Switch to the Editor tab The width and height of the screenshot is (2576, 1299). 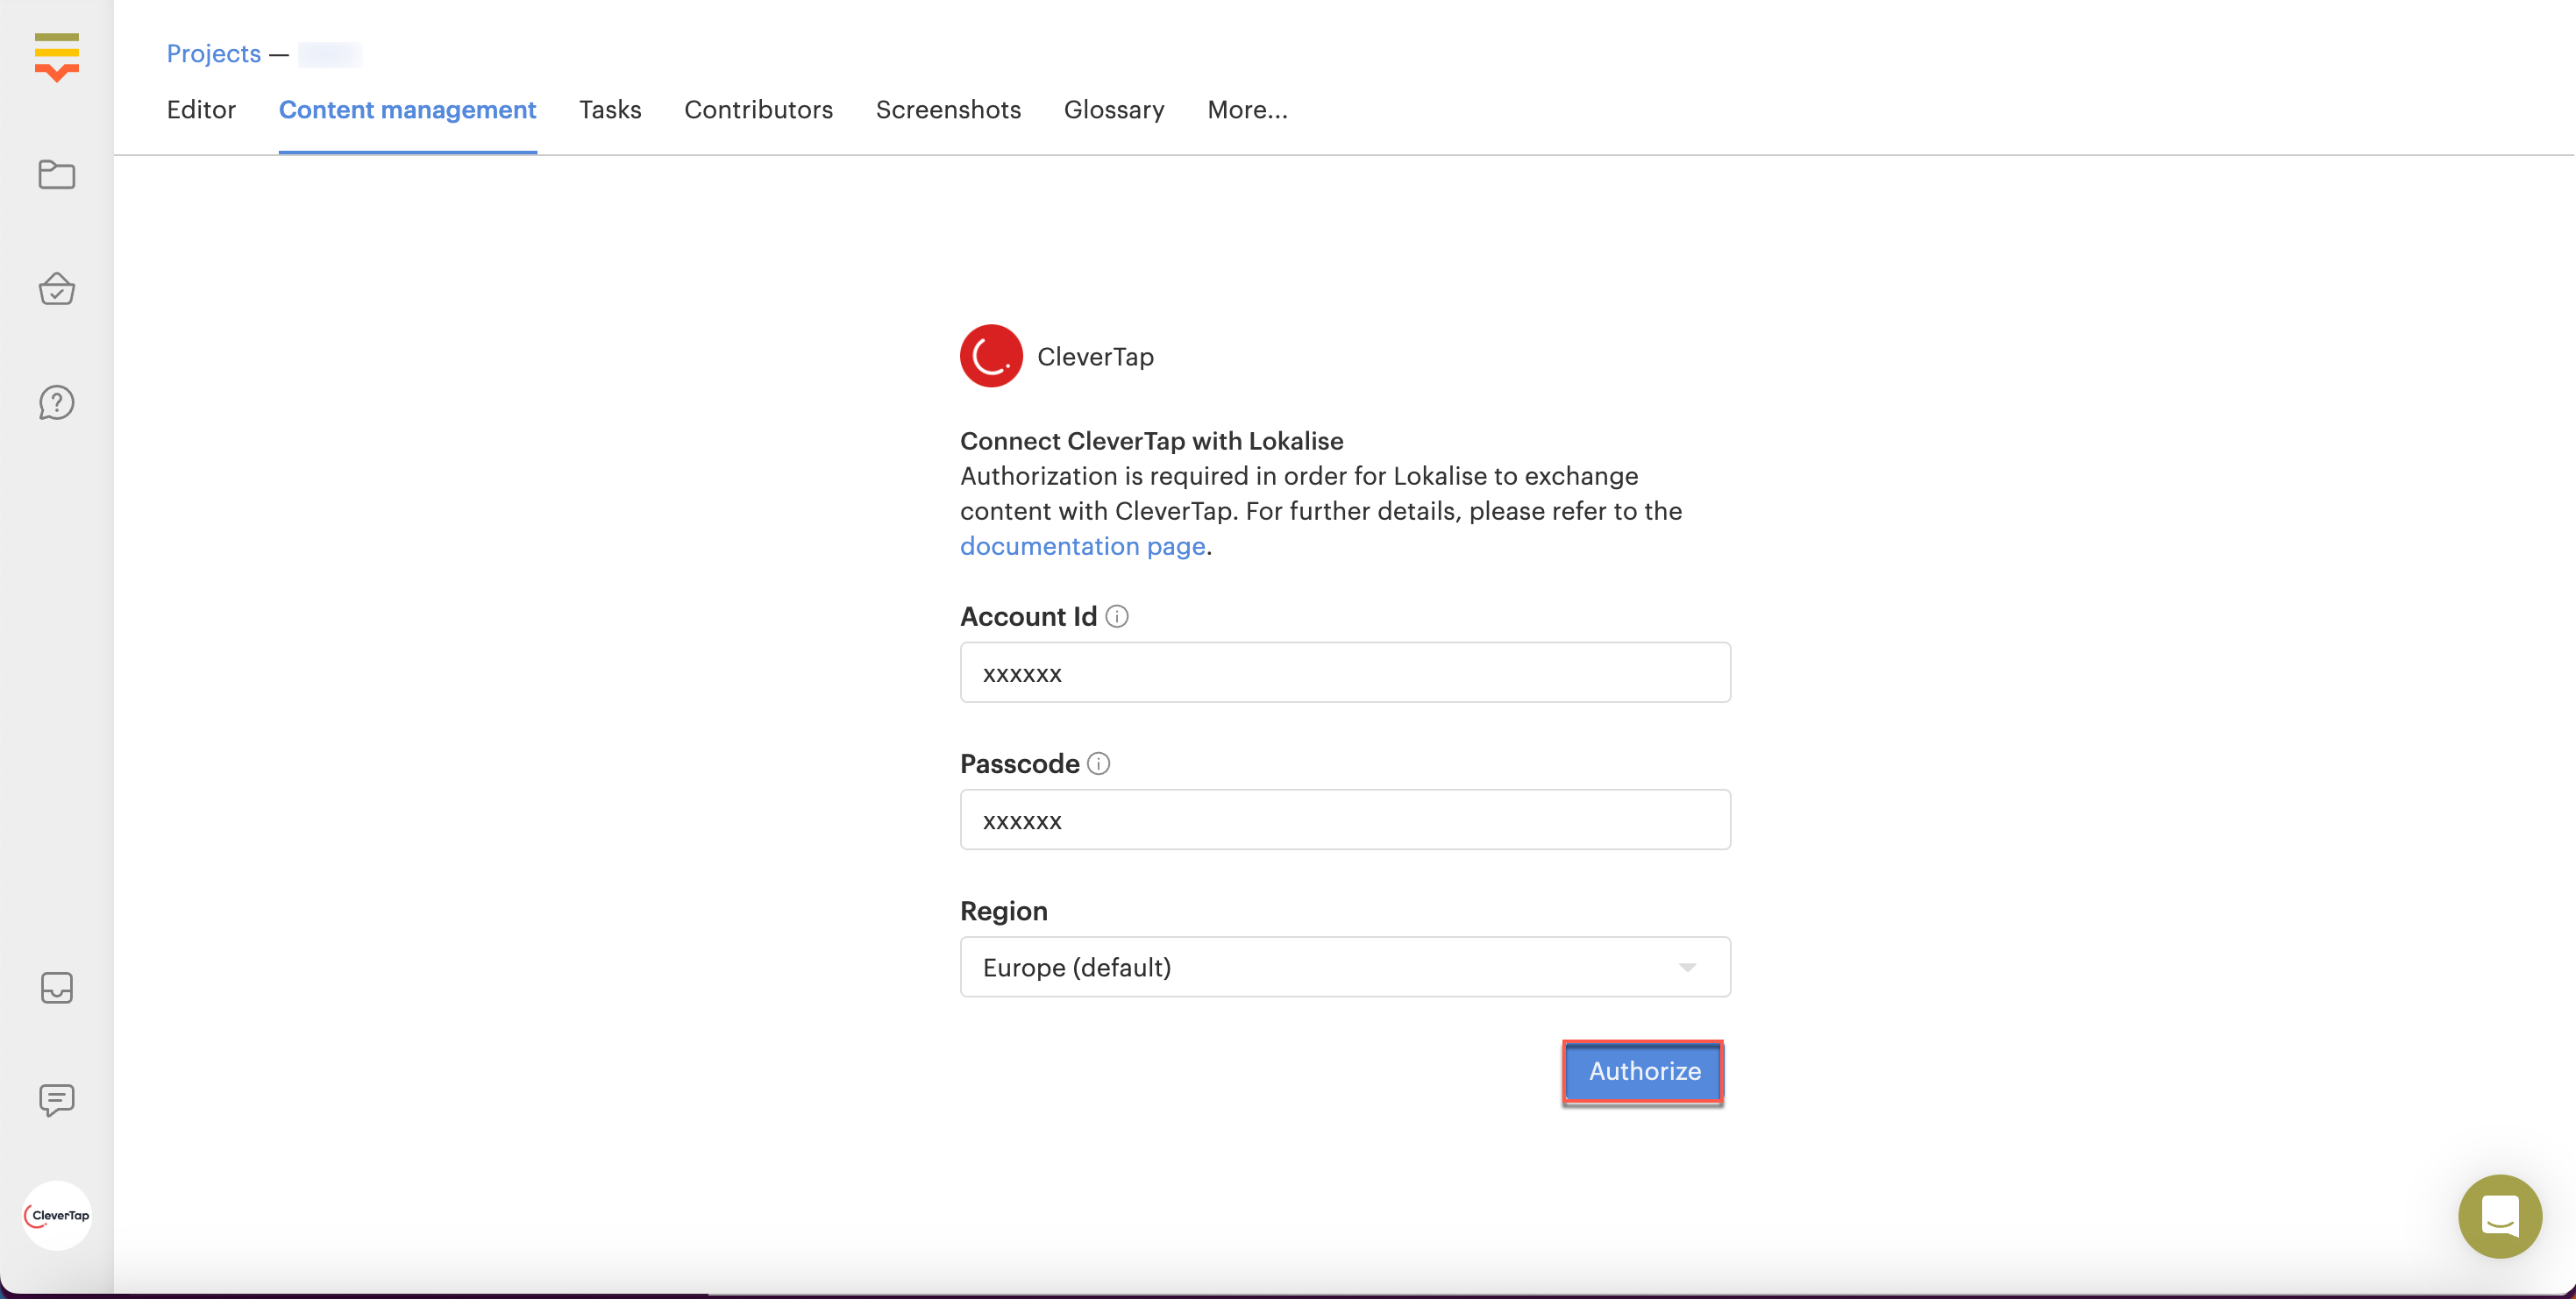pyautogui.click(x=203, y=111)
